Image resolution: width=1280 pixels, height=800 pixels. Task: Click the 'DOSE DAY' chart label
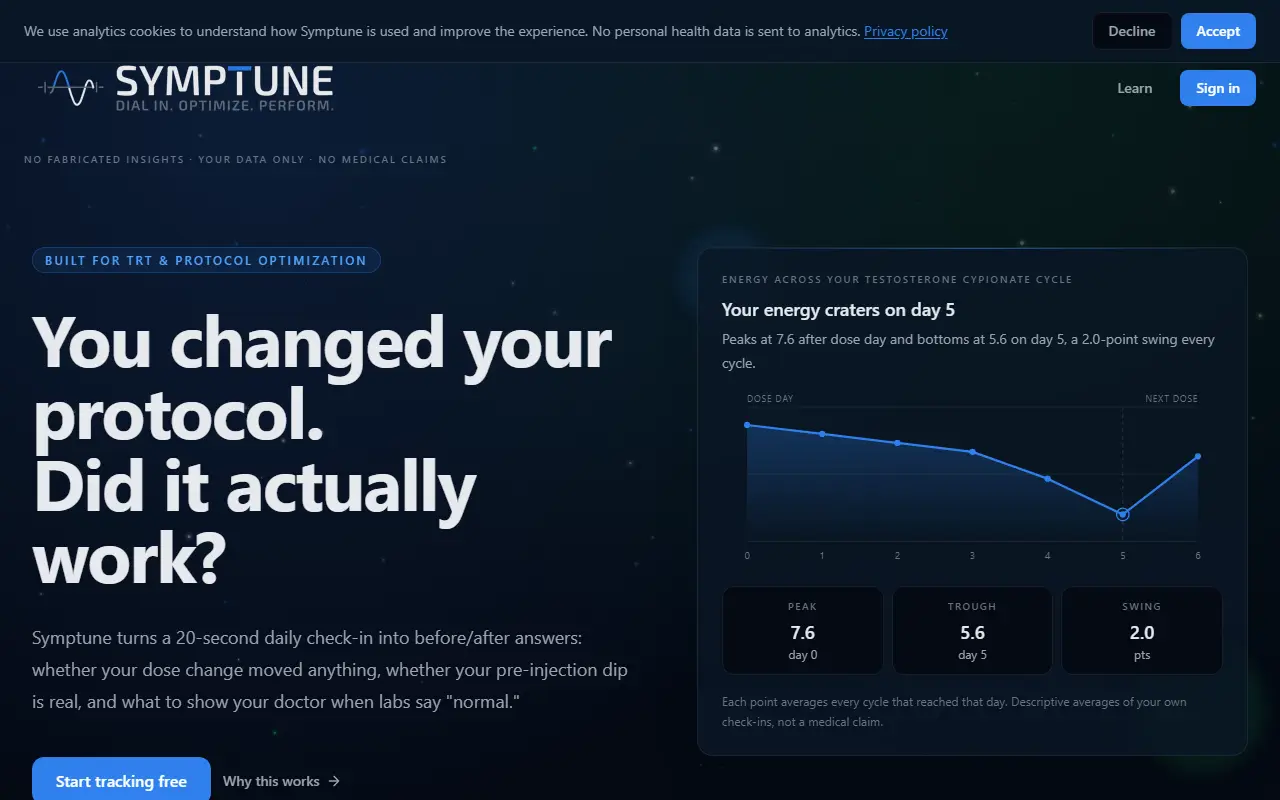(x=770, y=399)
